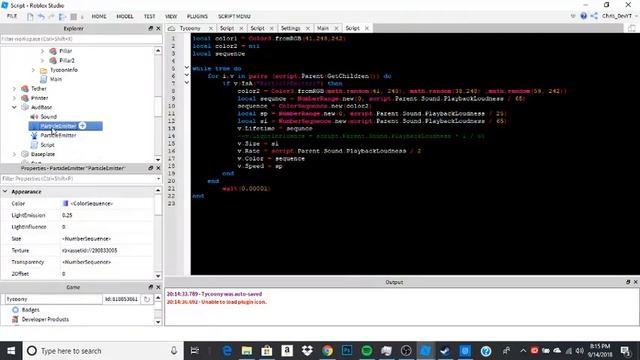Expand the Pillar item in Explorer
The image size is (640, 360).
(x=42, y=51)
